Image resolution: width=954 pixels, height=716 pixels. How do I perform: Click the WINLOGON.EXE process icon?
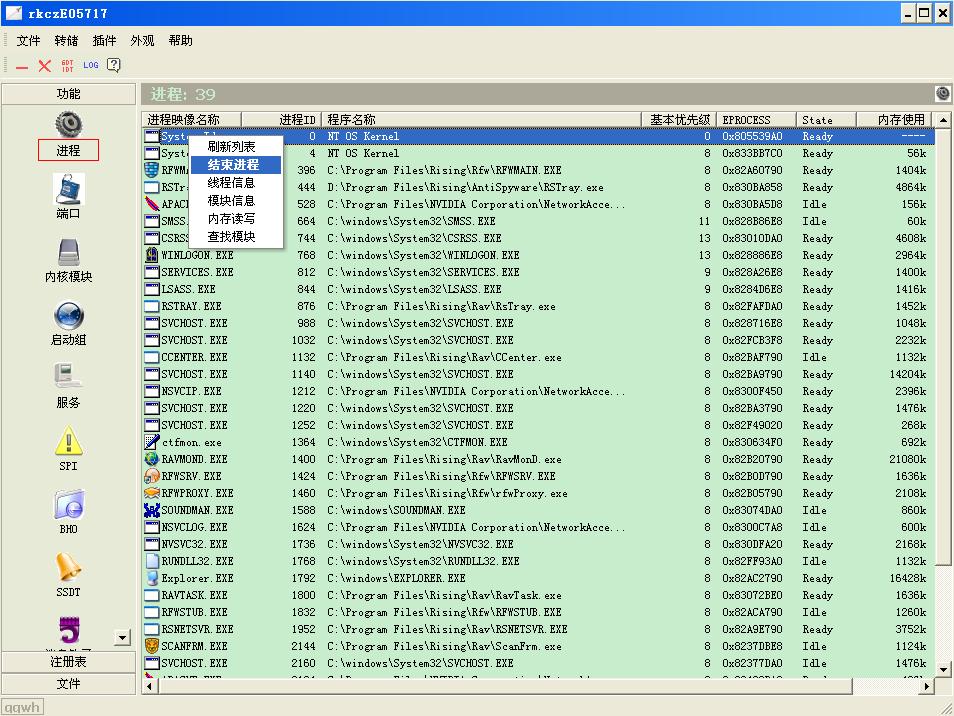(151, 255)
